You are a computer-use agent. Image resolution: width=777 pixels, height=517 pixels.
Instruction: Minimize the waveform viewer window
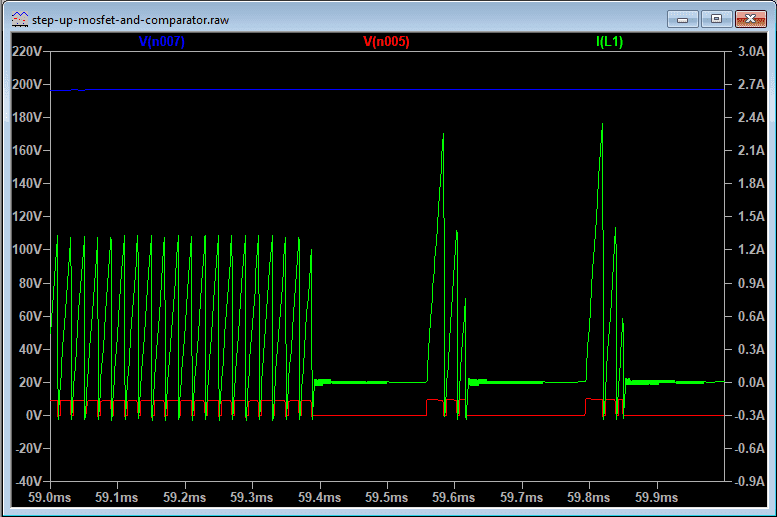tap(684, 18)
